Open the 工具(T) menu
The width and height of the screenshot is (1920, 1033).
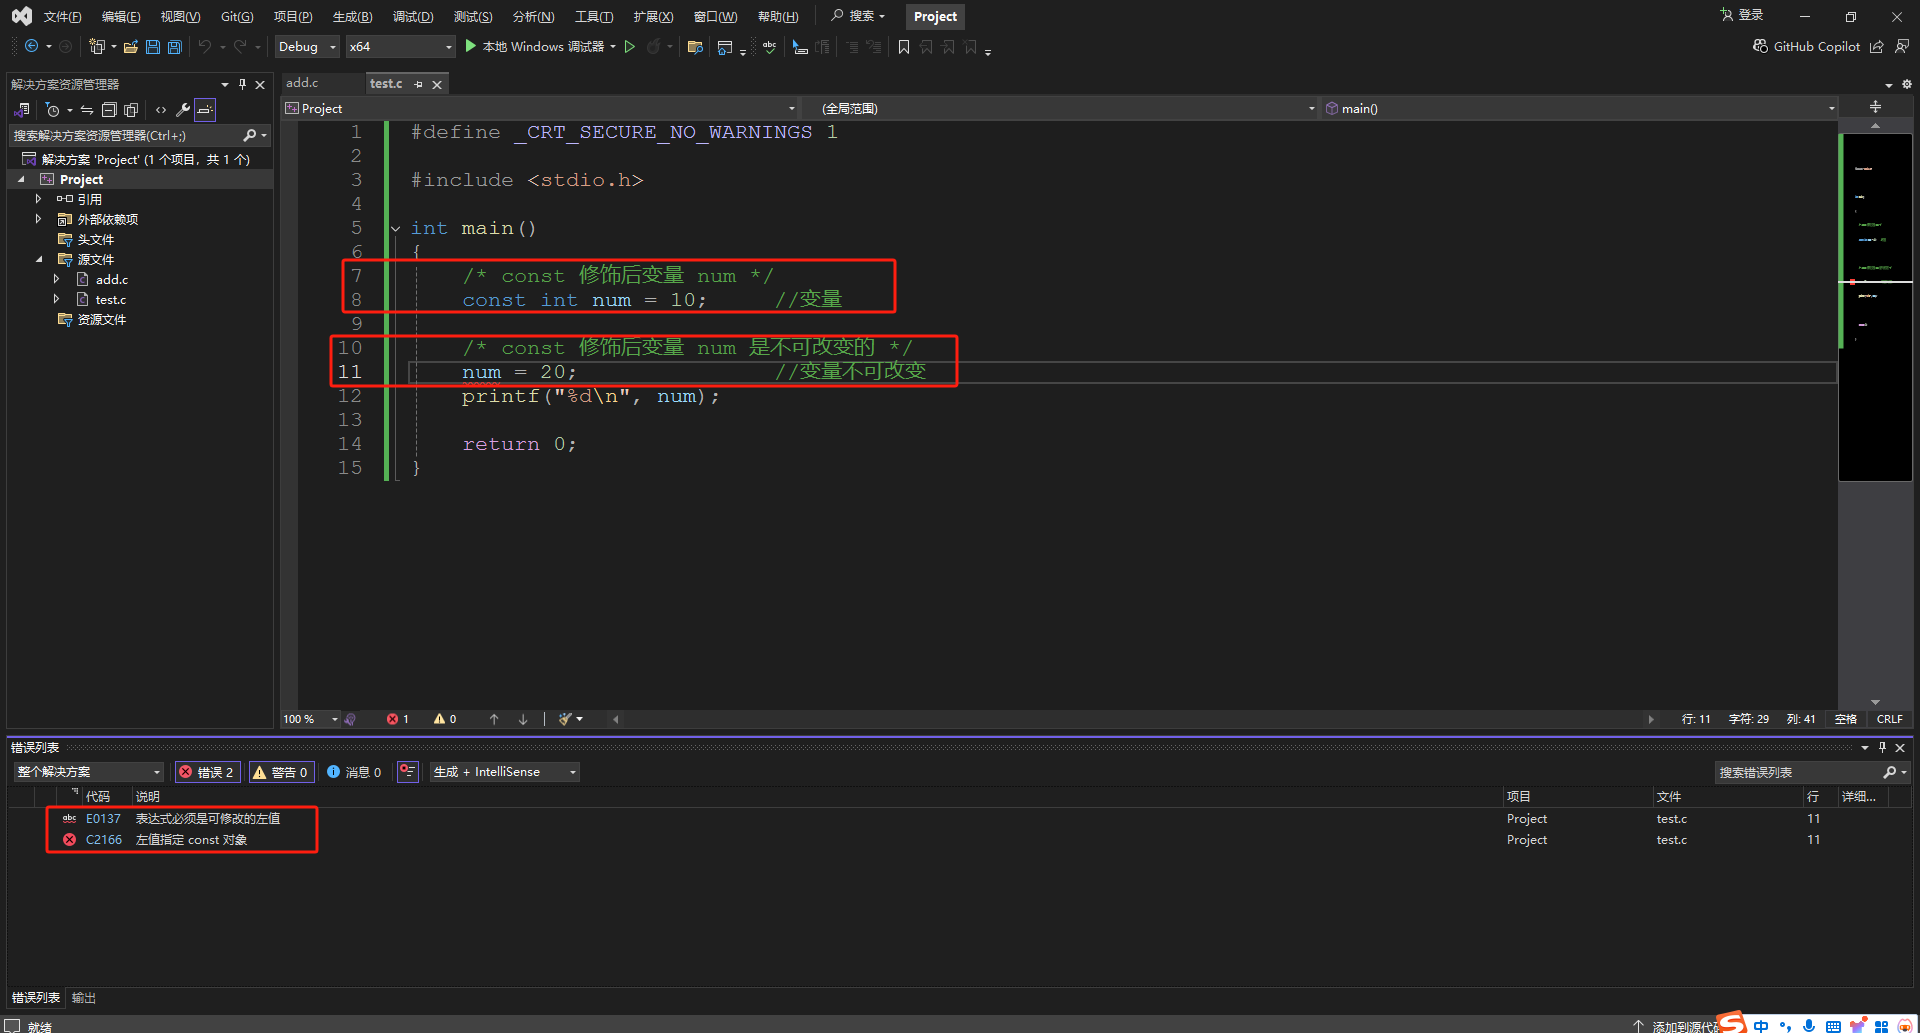click(594, 17)
